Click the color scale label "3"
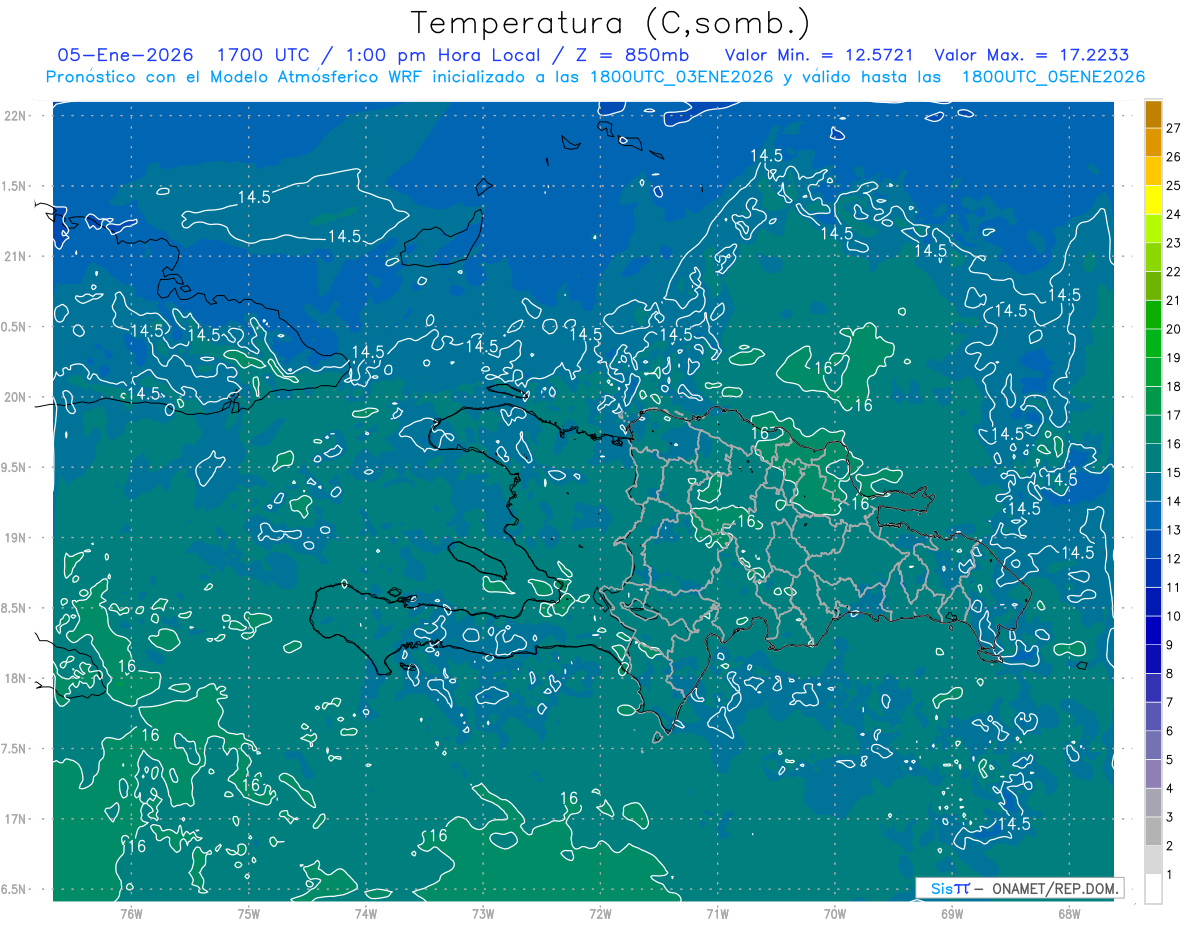 pyautogui.click(x=1170, y=818)
